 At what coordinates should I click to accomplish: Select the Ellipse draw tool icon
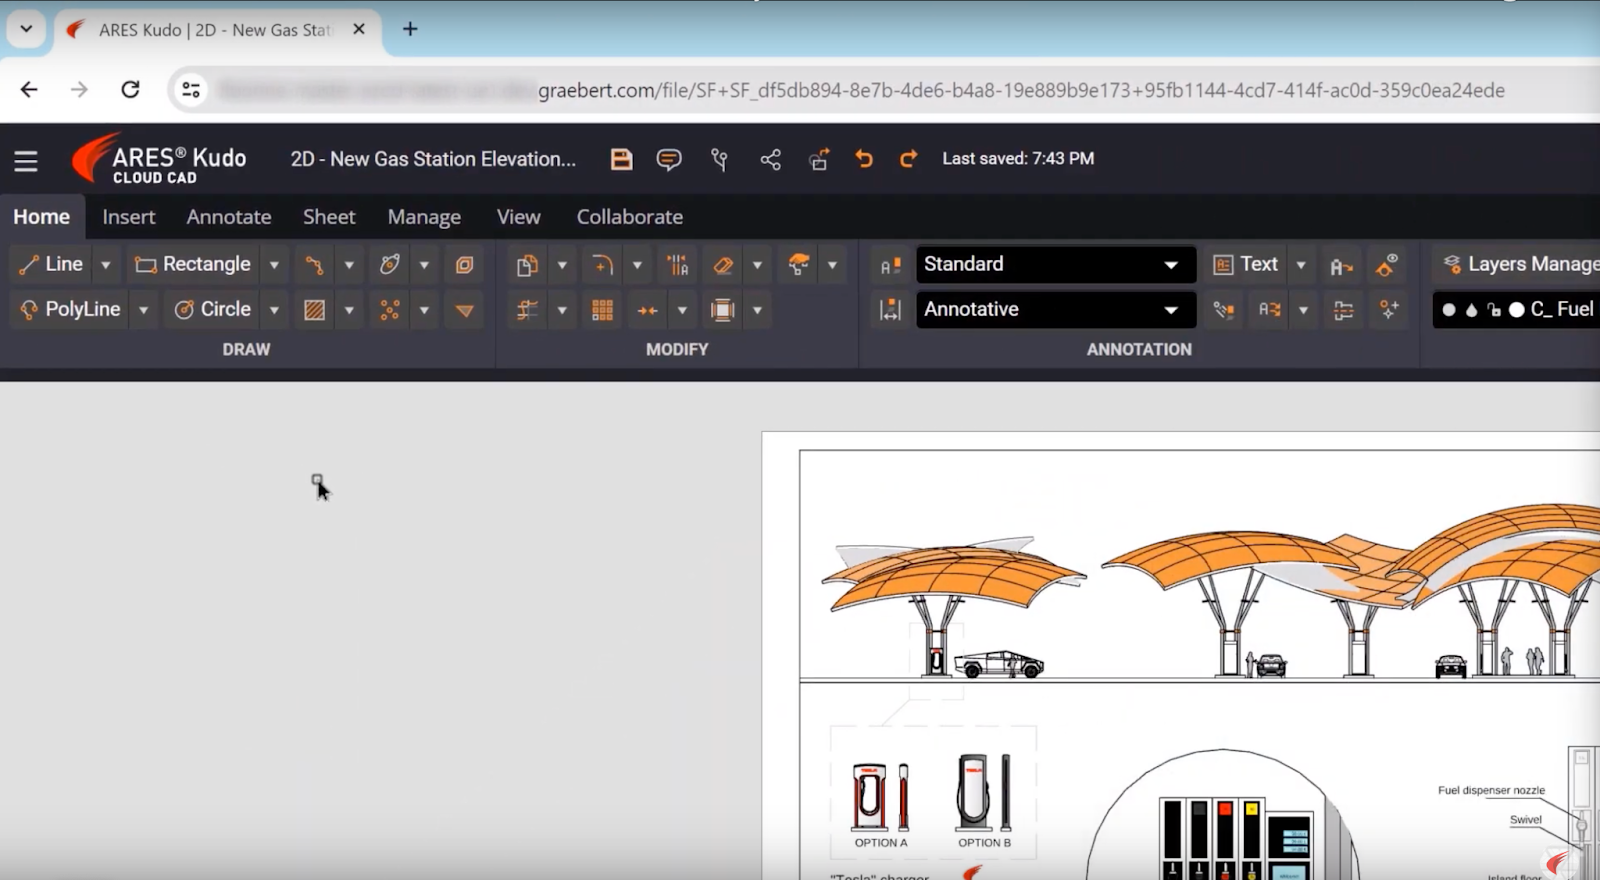click(x=390, y=264)
